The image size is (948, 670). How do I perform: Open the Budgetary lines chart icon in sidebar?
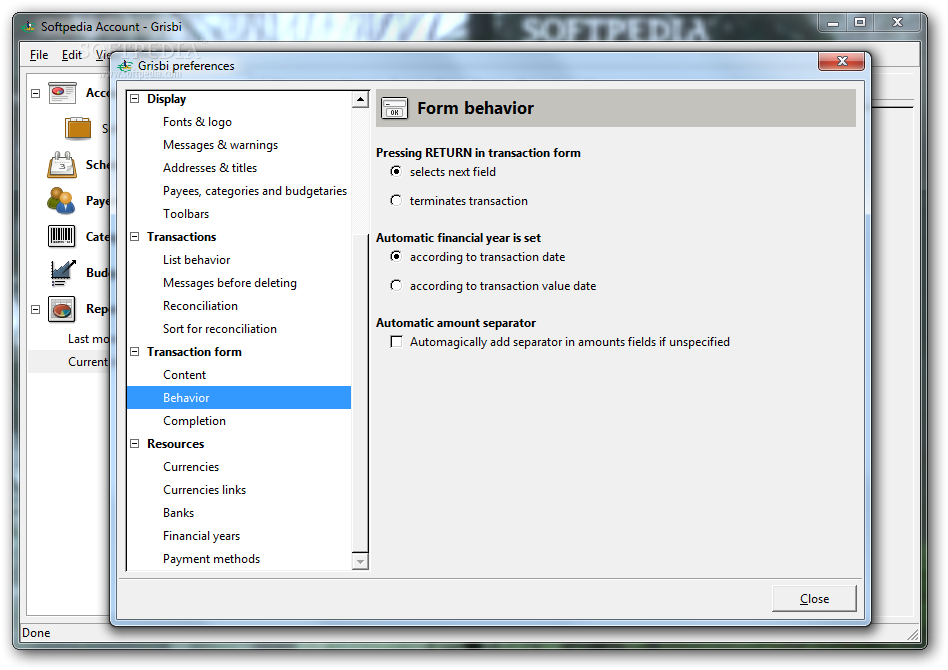click(62, 273)
